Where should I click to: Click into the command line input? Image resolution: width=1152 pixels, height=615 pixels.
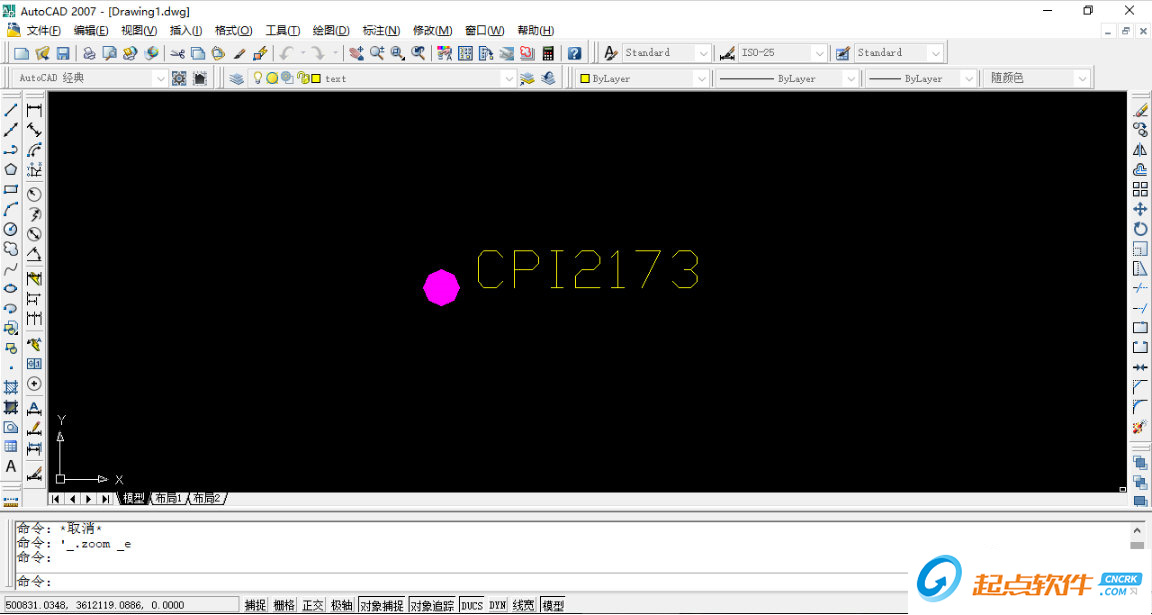coord(500,582)
